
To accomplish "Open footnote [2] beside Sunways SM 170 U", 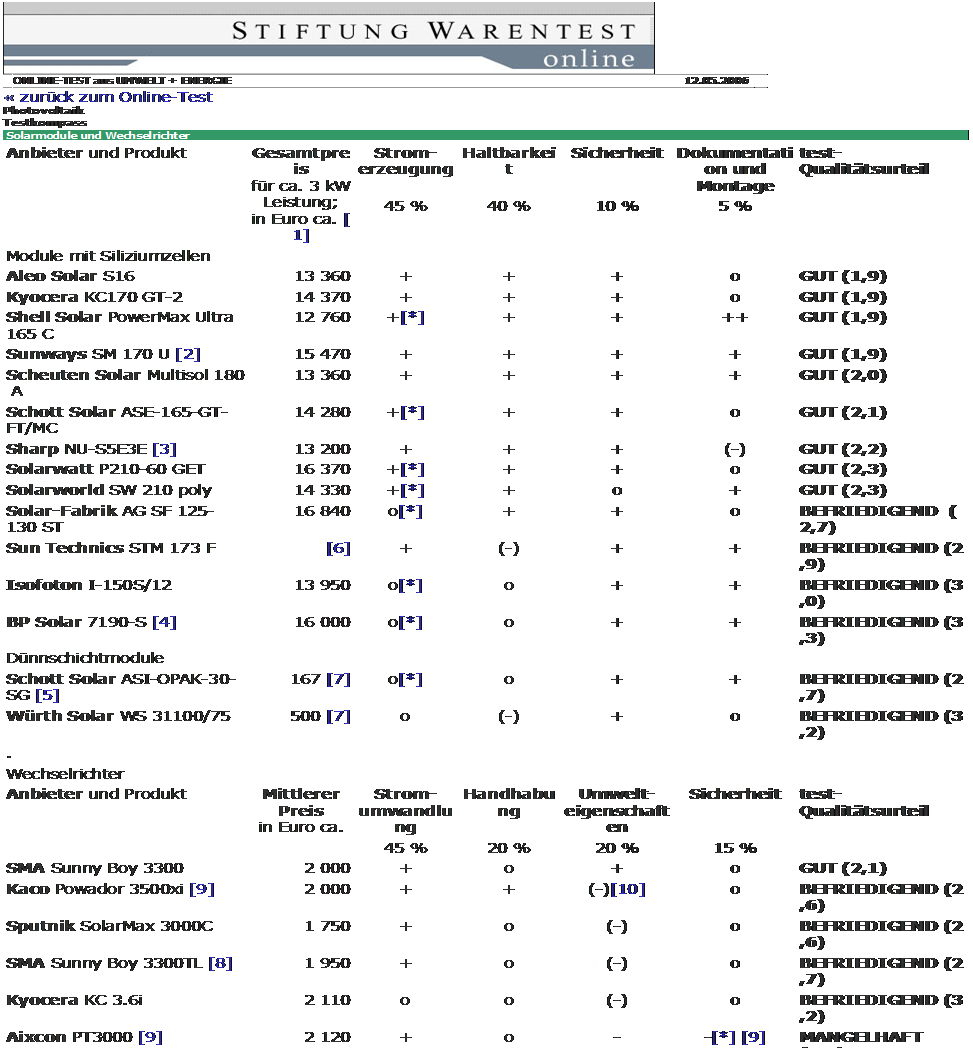I will [x=188, y=354].
